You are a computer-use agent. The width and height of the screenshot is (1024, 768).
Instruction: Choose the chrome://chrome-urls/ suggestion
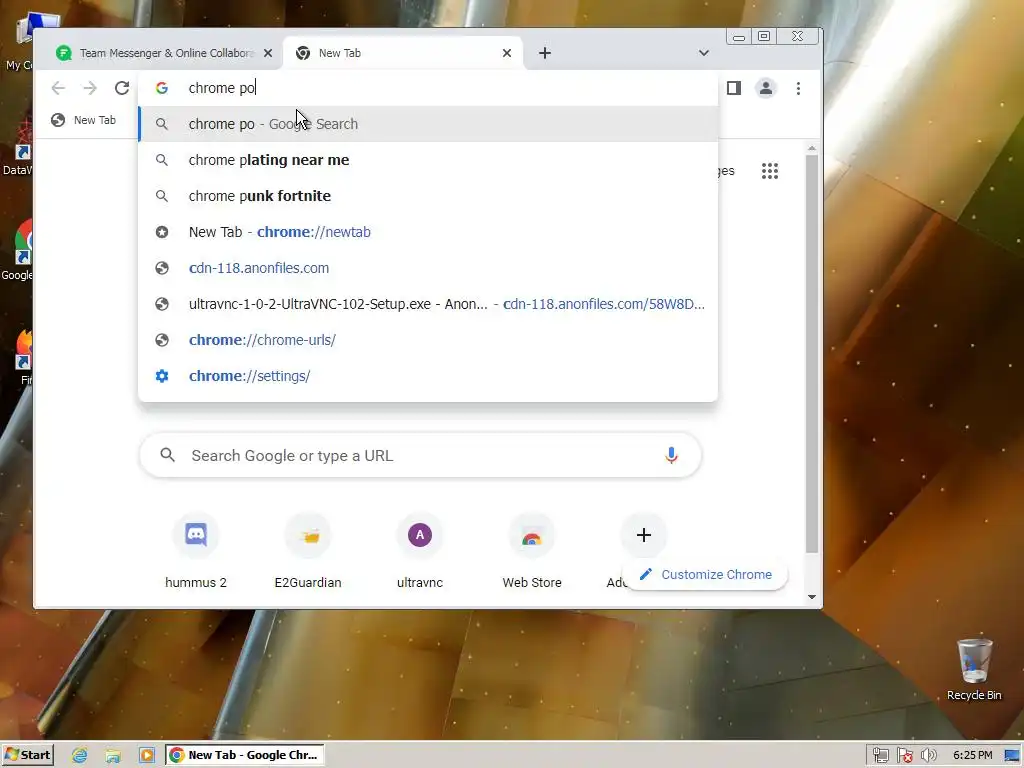[428, 340]
